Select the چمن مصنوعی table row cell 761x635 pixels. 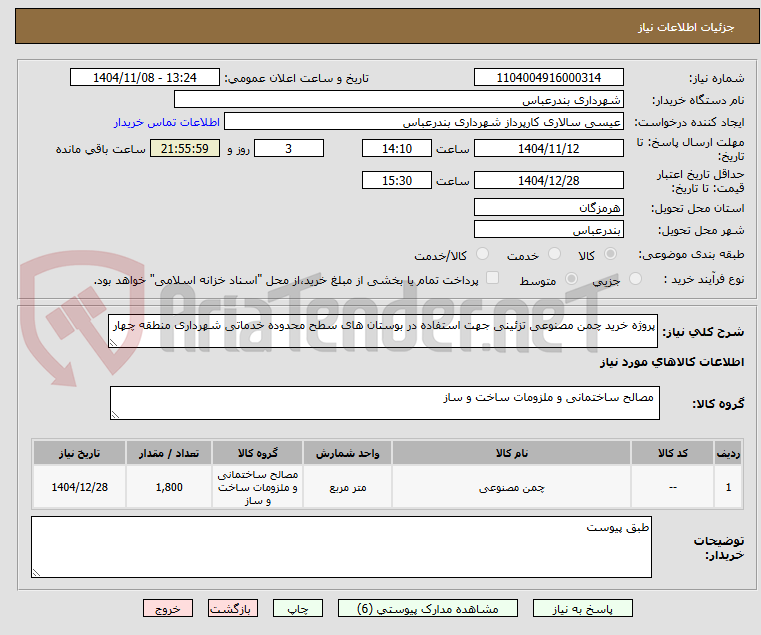point(512,487)
